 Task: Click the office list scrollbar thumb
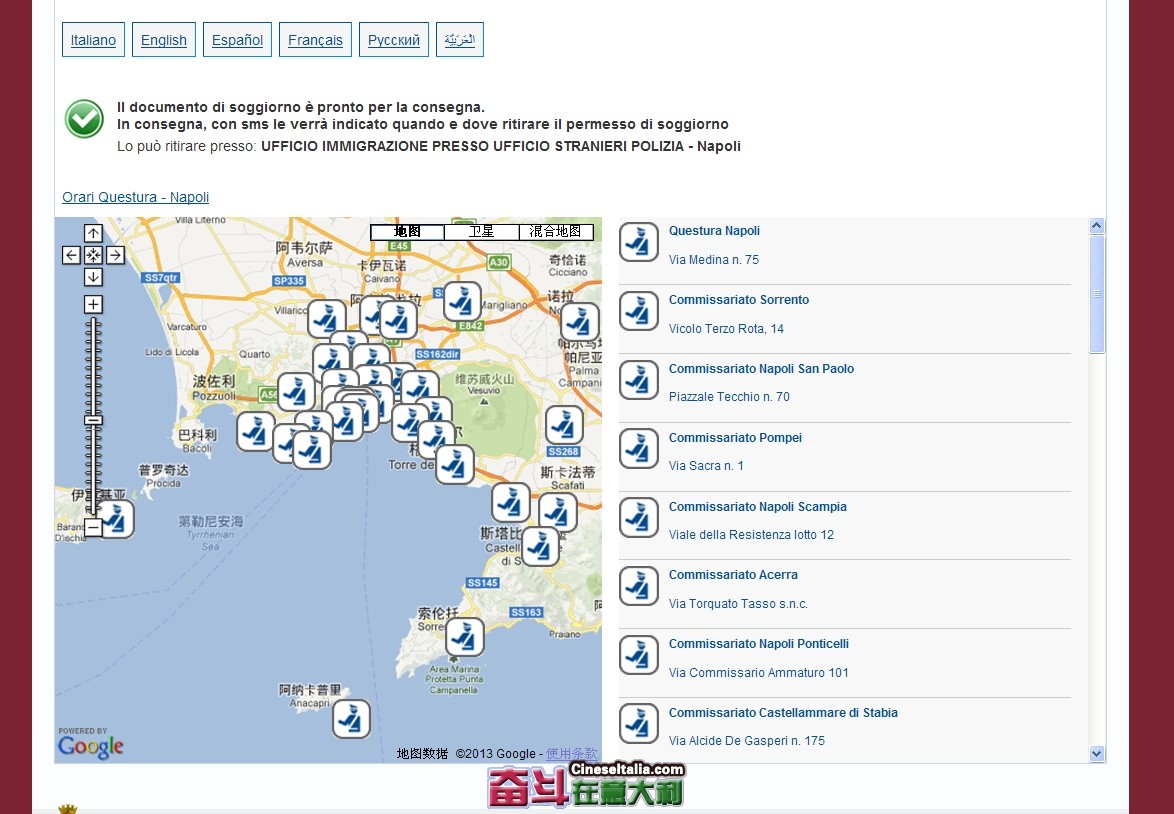pos(1097,294)
